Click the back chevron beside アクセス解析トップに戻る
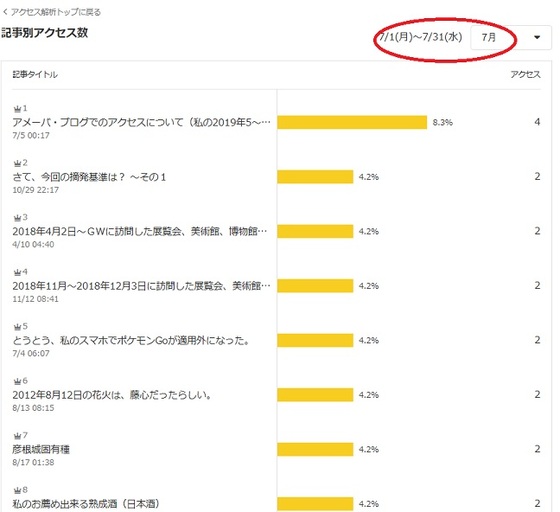 5,12
